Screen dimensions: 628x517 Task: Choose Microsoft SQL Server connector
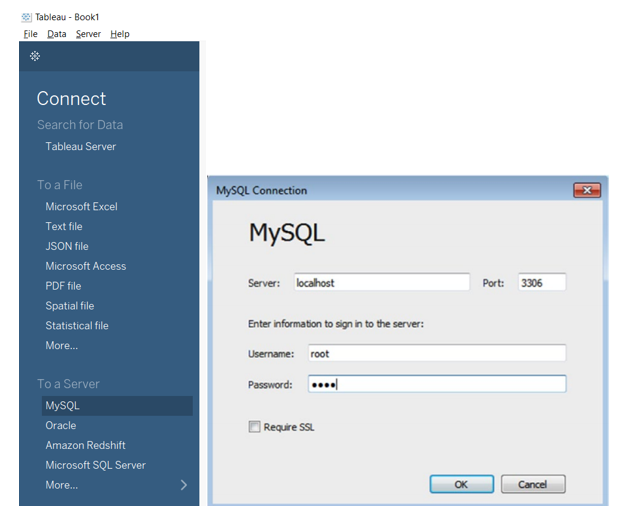point(95,465)
